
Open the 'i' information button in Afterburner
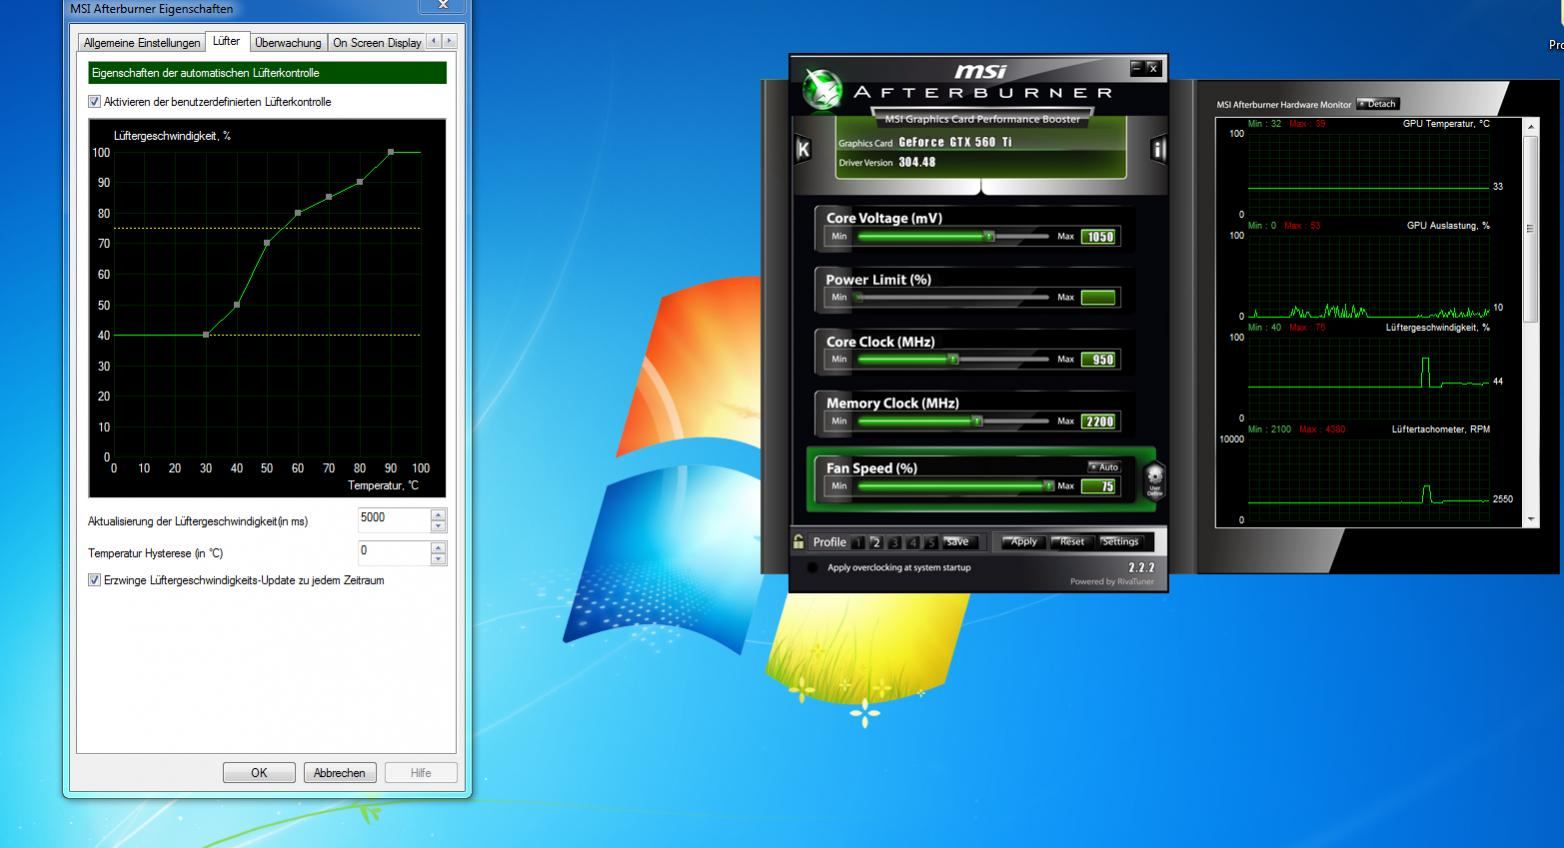pos(1158,150)
